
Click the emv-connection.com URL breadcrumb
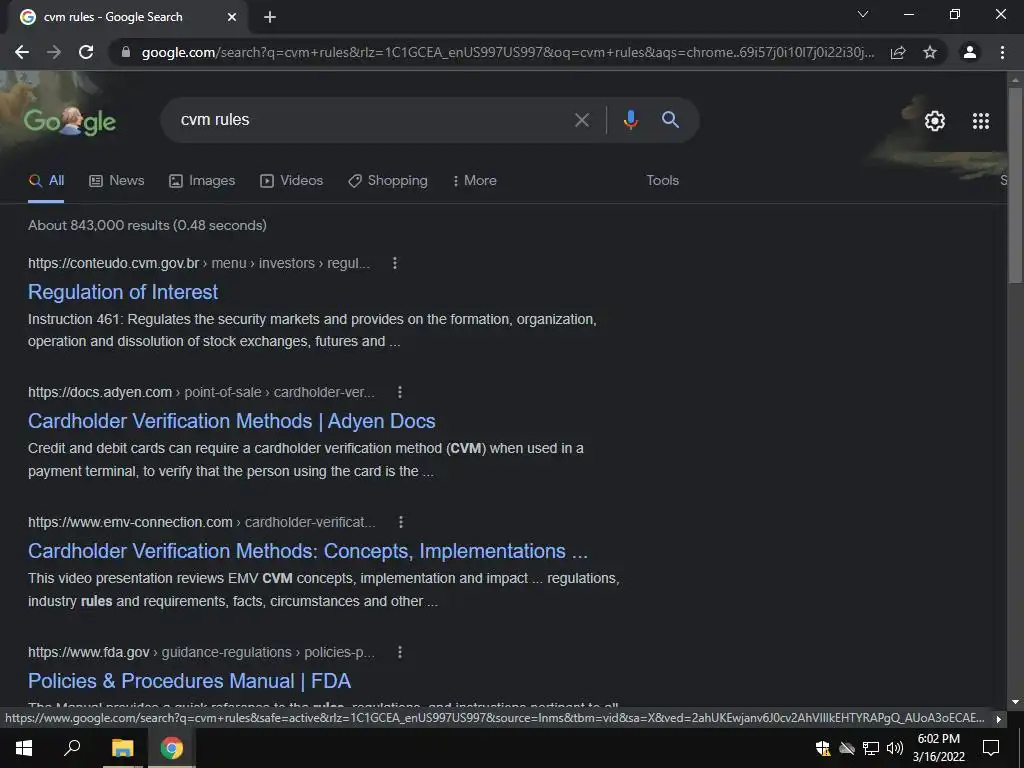pos(201,522)
